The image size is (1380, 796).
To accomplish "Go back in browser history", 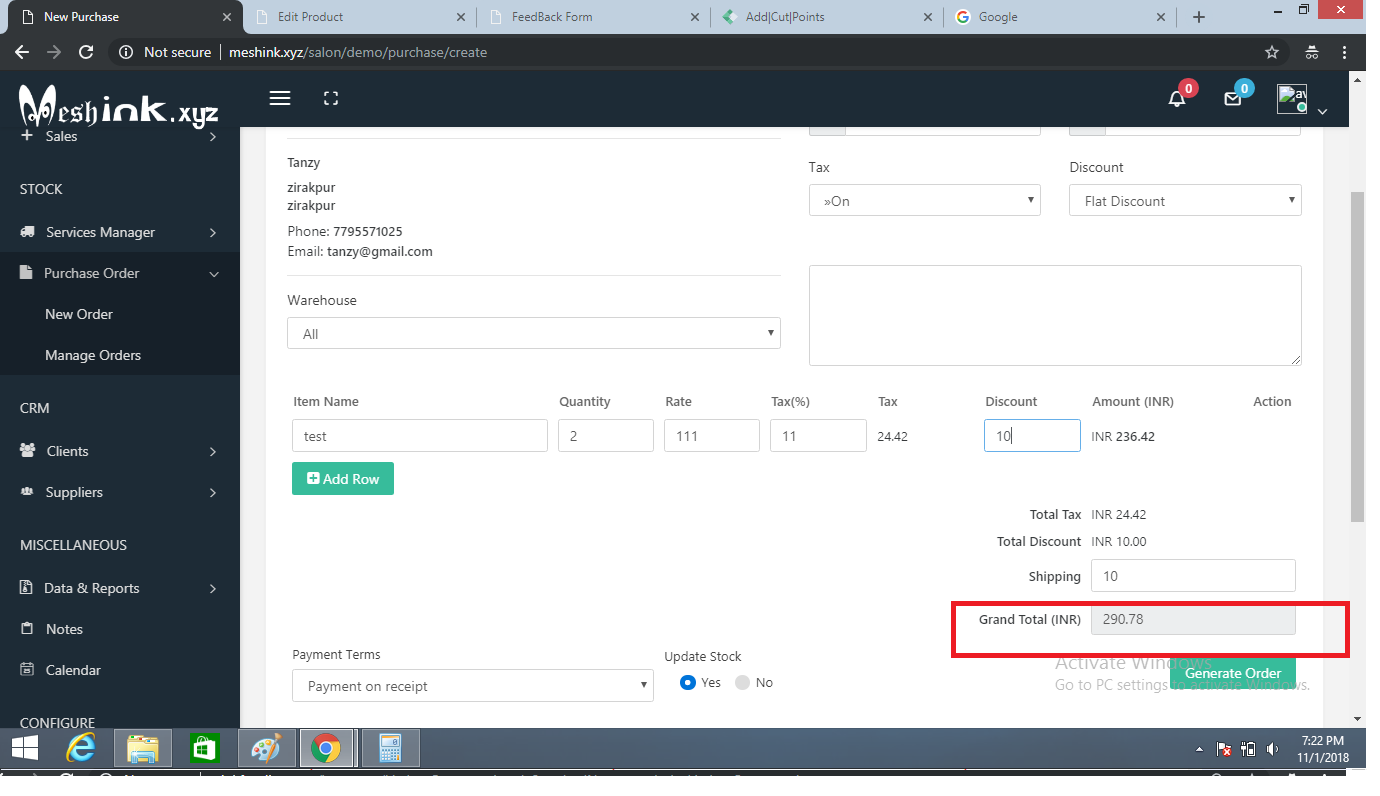I will (22, 52).
